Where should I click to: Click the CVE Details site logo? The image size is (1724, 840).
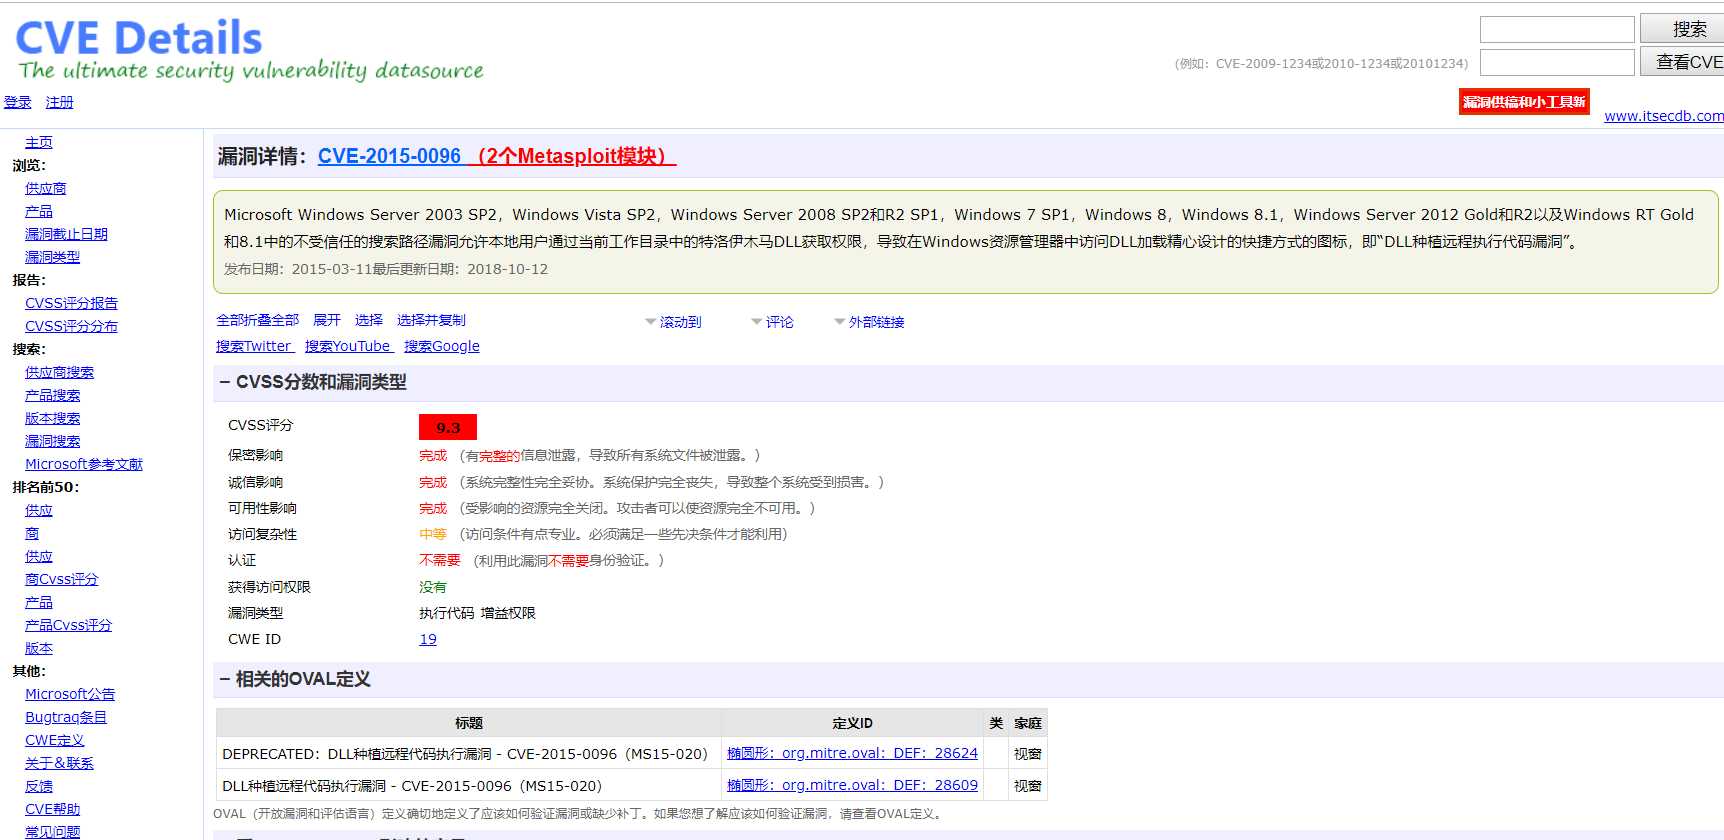[250, 49]
